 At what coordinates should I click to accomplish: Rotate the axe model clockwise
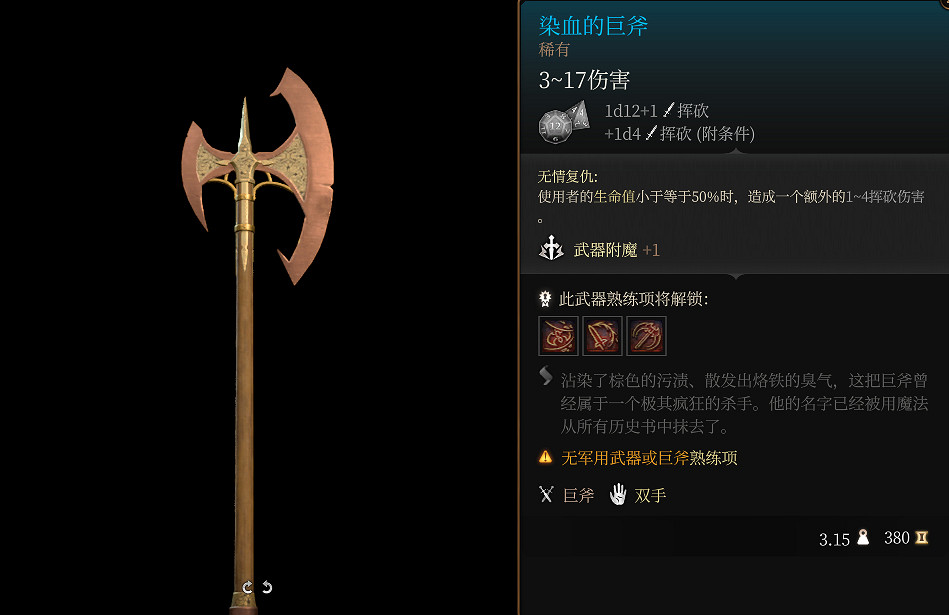coord(247,587)
